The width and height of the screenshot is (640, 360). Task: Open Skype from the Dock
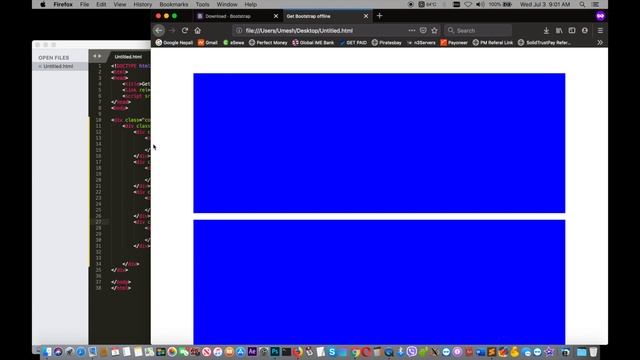332,352
